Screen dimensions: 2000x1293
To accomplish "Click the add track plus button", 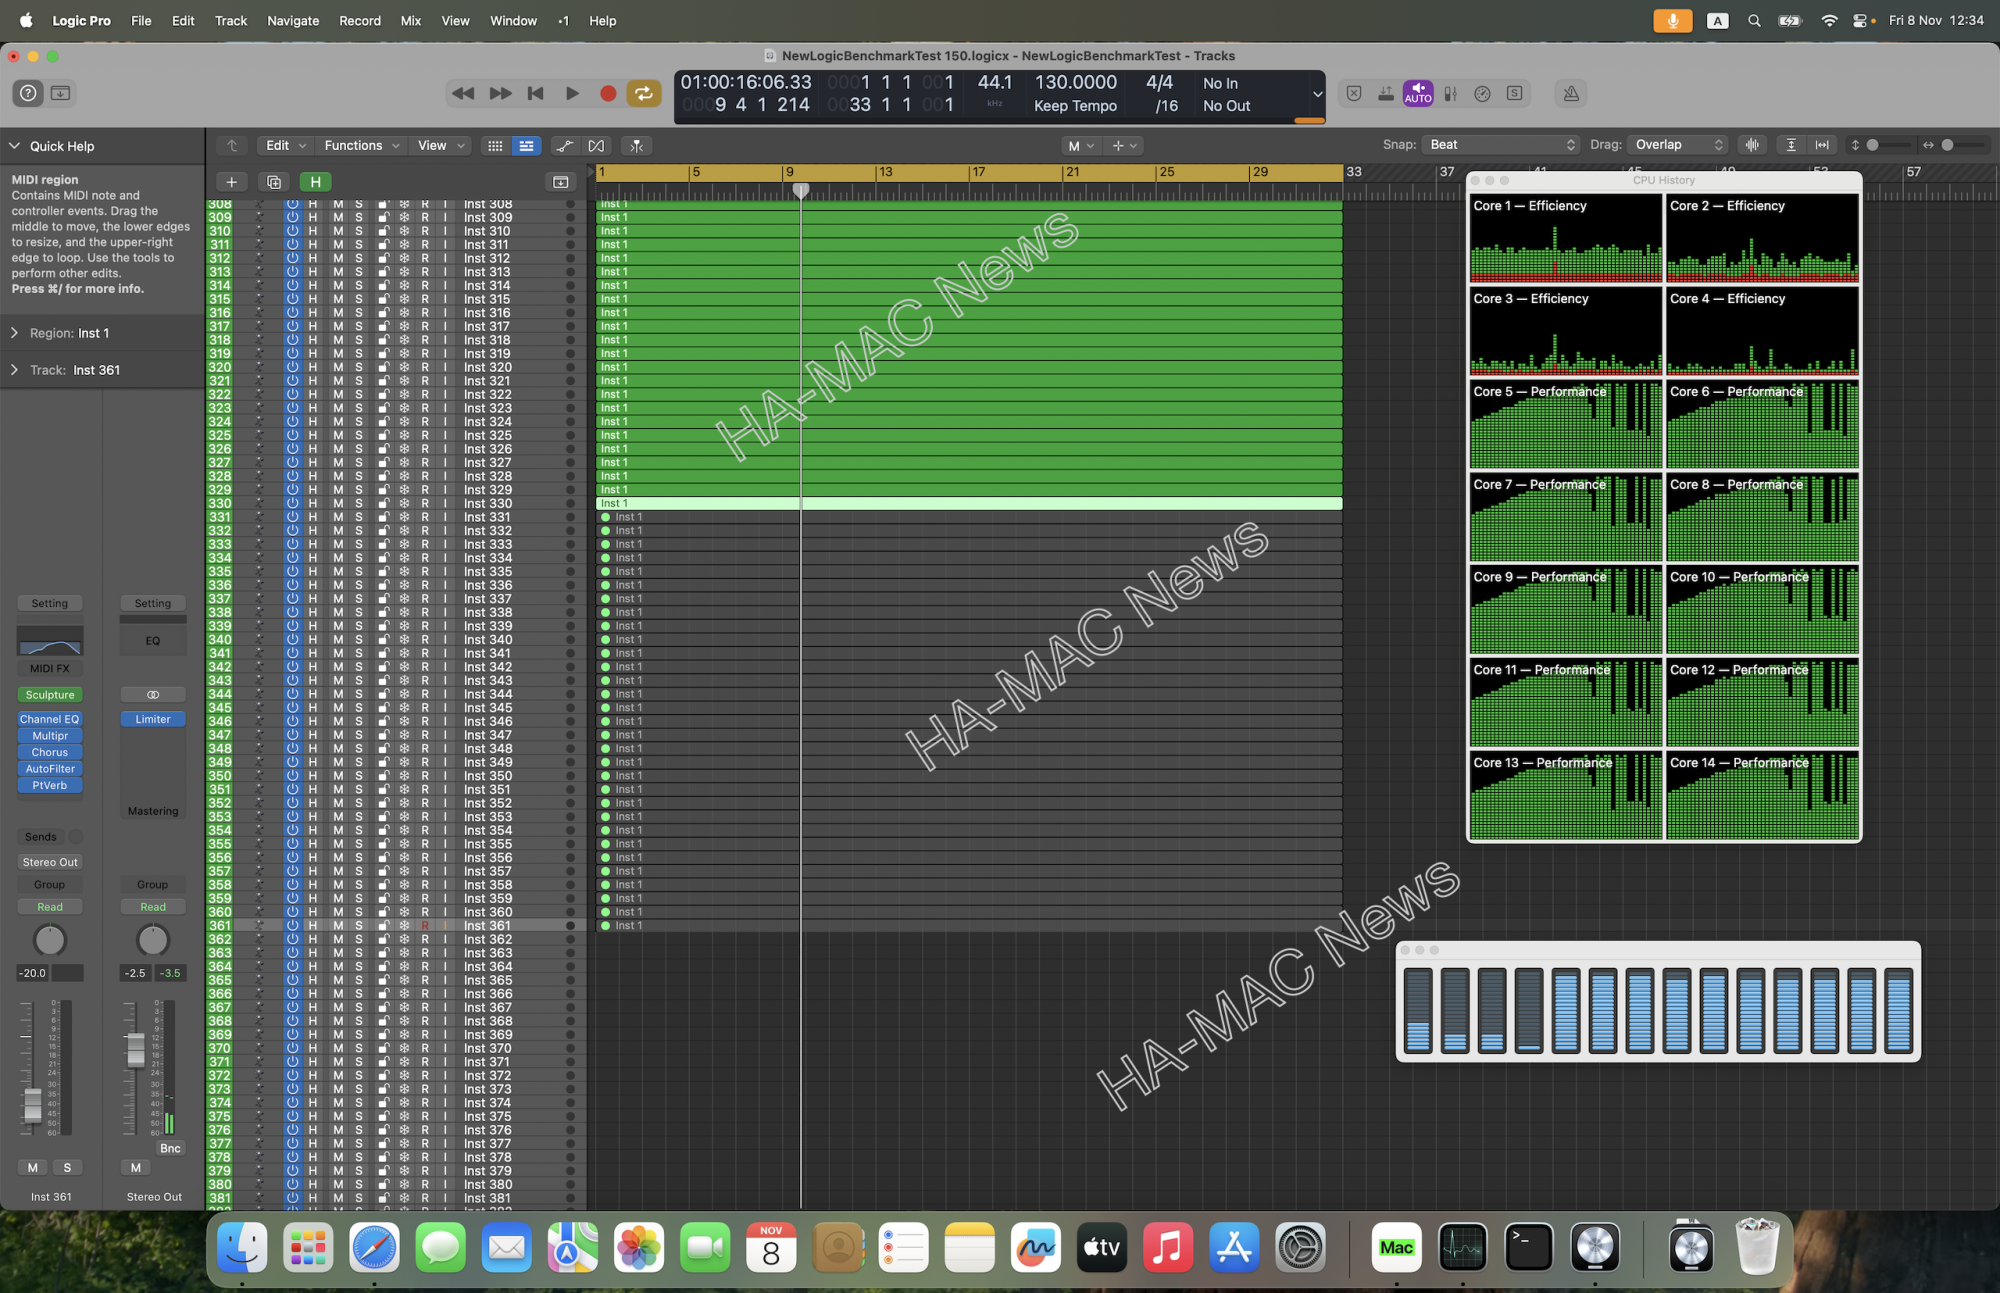I will coord(231,181).
